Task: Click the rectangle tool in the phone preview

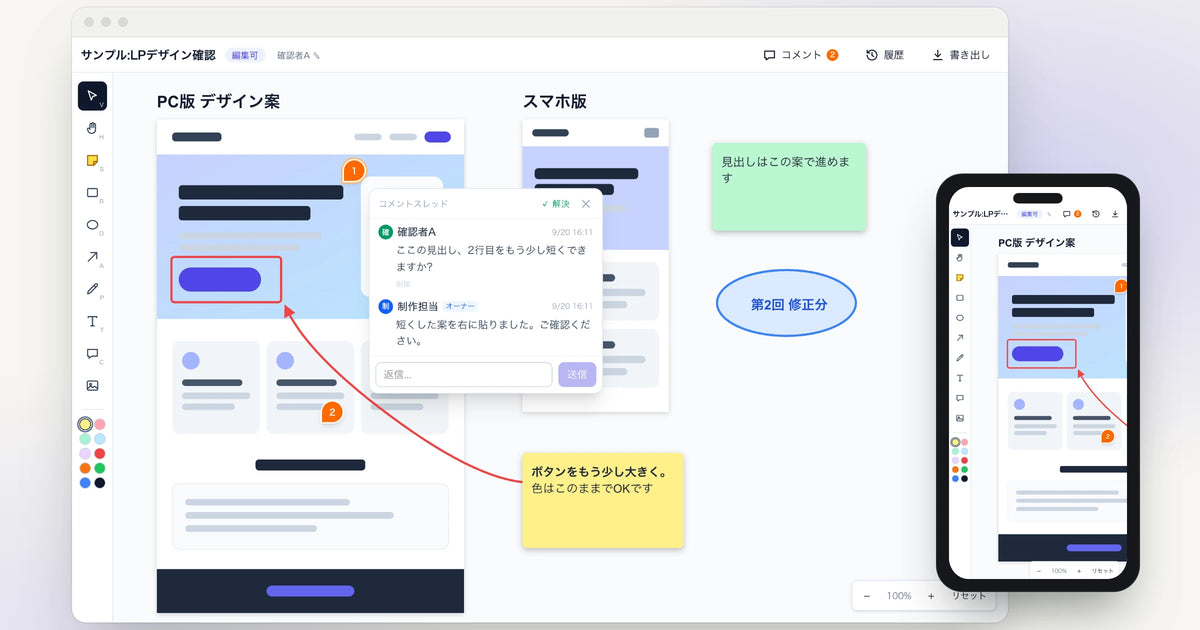Action: click(960, 297)
